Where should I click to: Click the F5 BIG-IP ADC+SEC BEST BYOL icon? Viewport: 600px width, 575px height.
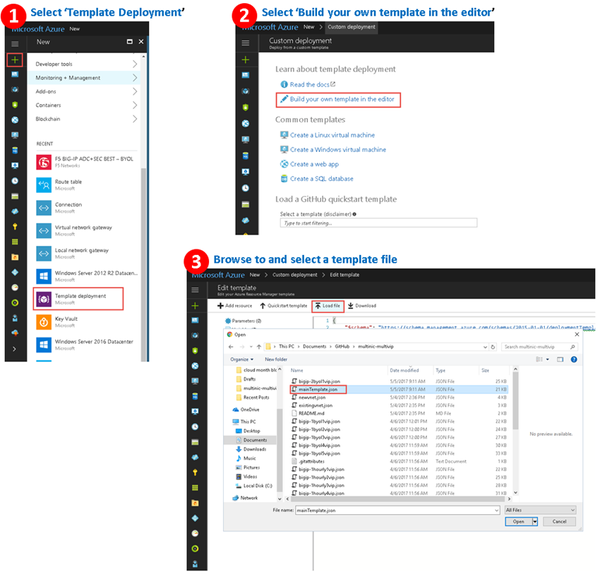point(44,162)
